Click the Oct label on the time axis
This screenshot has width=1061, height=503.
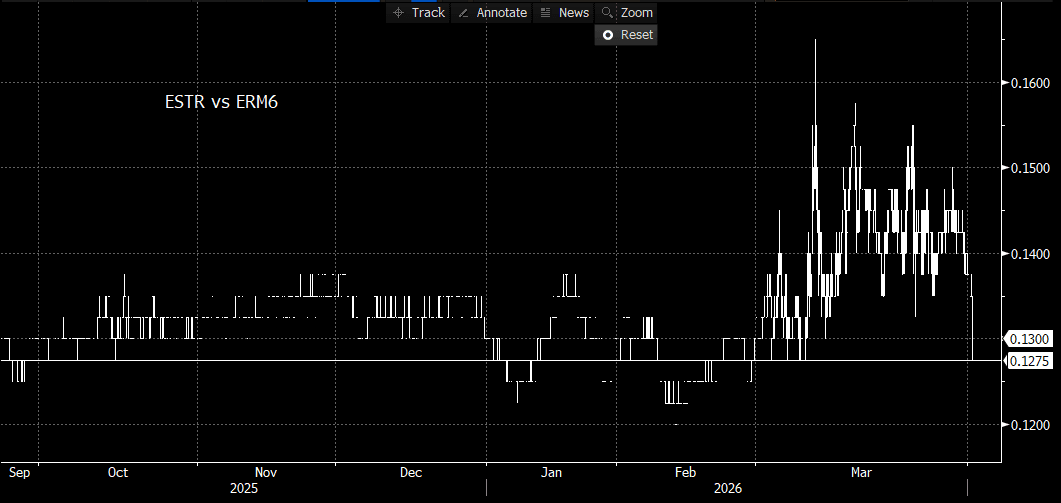(117, 472)
